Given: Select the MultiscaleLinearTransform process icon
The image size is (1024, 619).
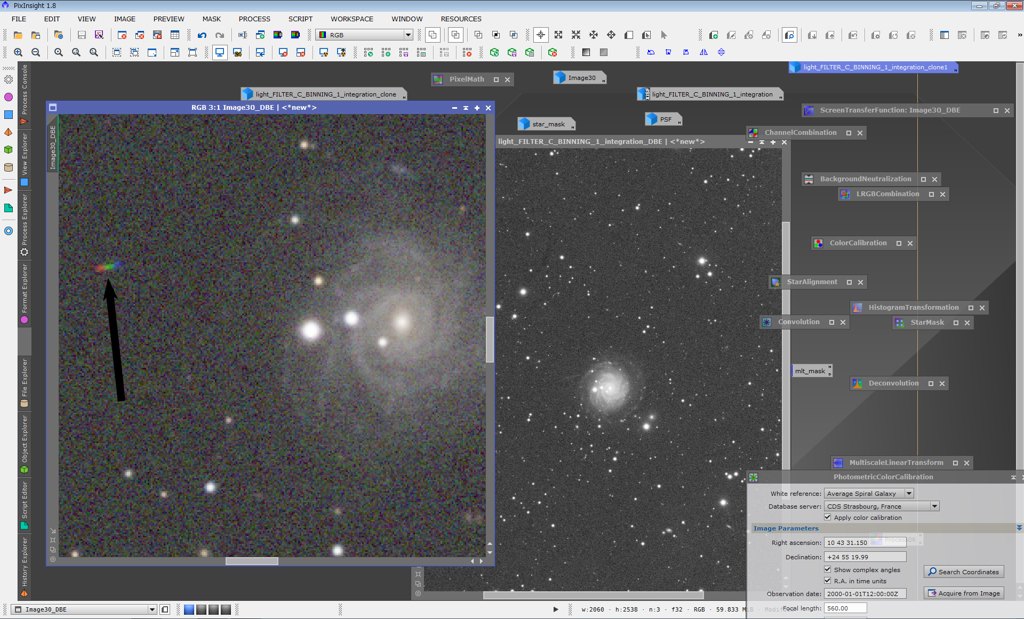Looking at the screenshot, I should coord(838,462).
